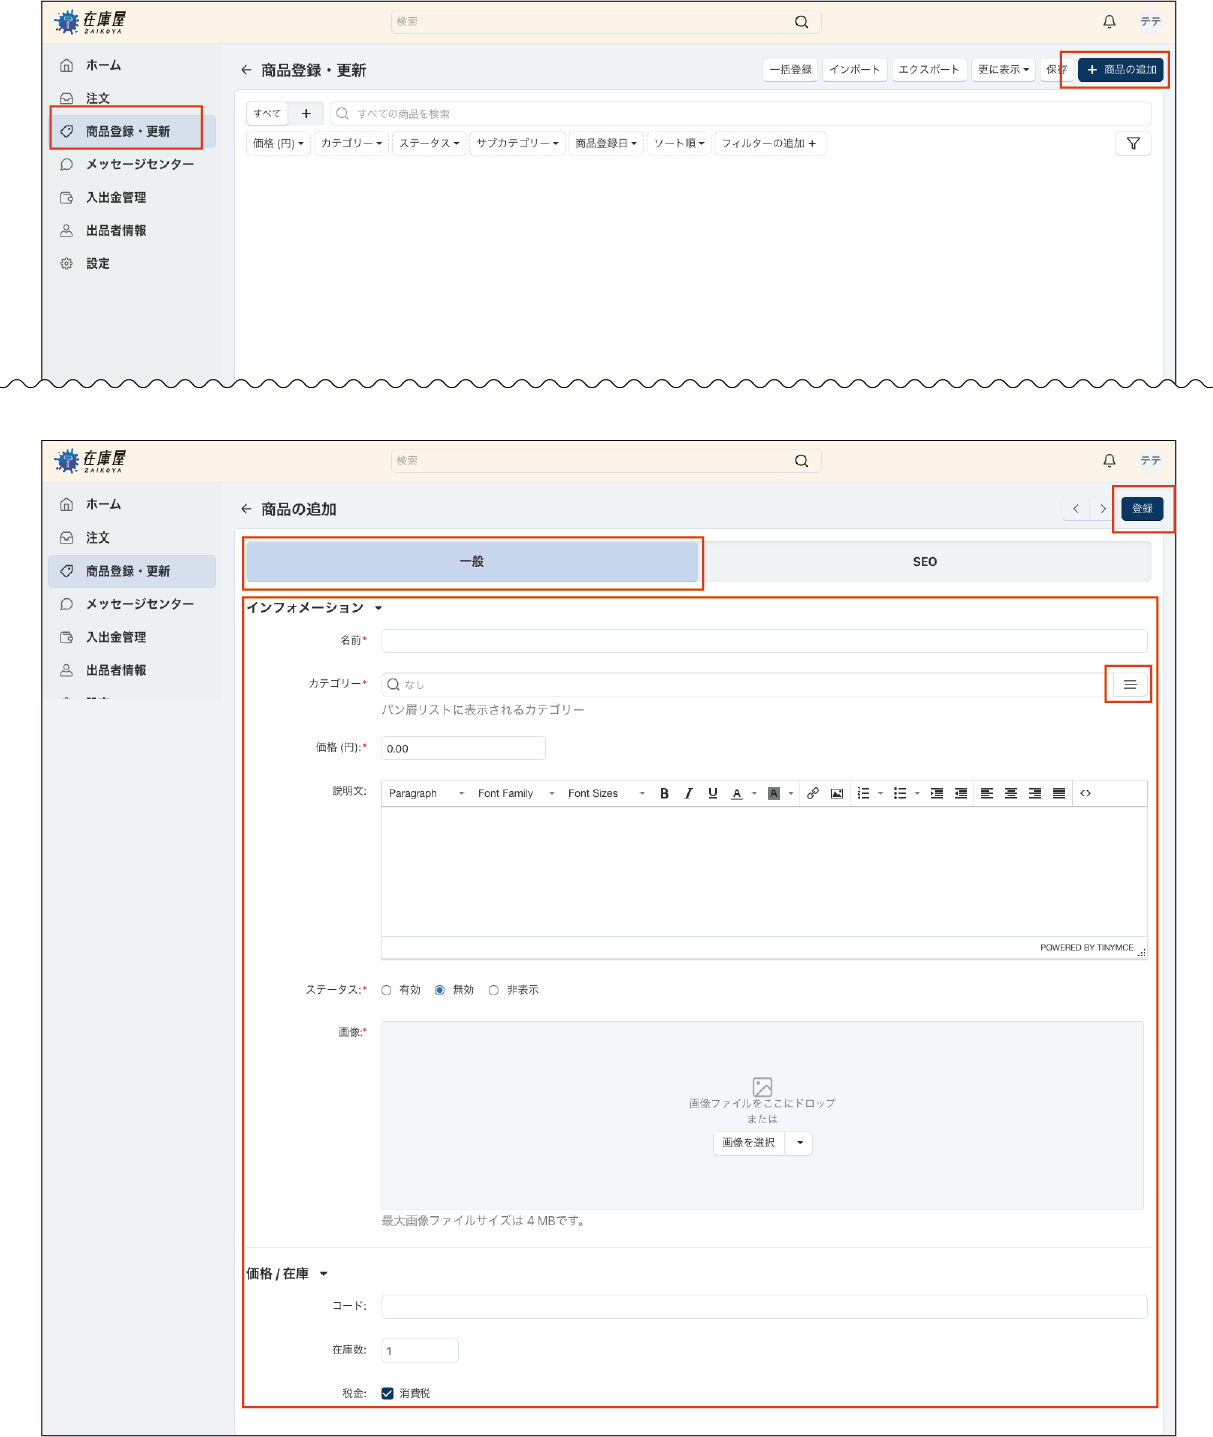Click the 在庫数 stock input field
1213x1437 pixels.
pos(418,1349)
